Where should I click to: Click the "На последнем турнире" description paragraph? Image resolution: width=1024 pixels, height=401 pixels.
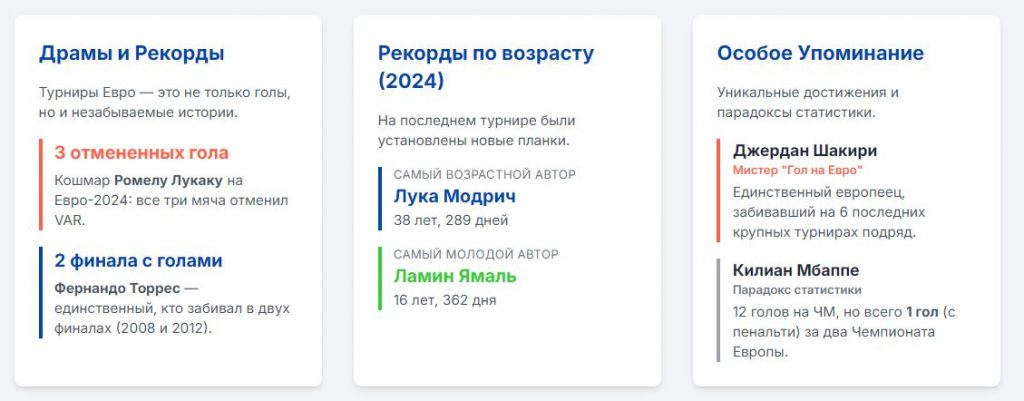click(474, 131)
